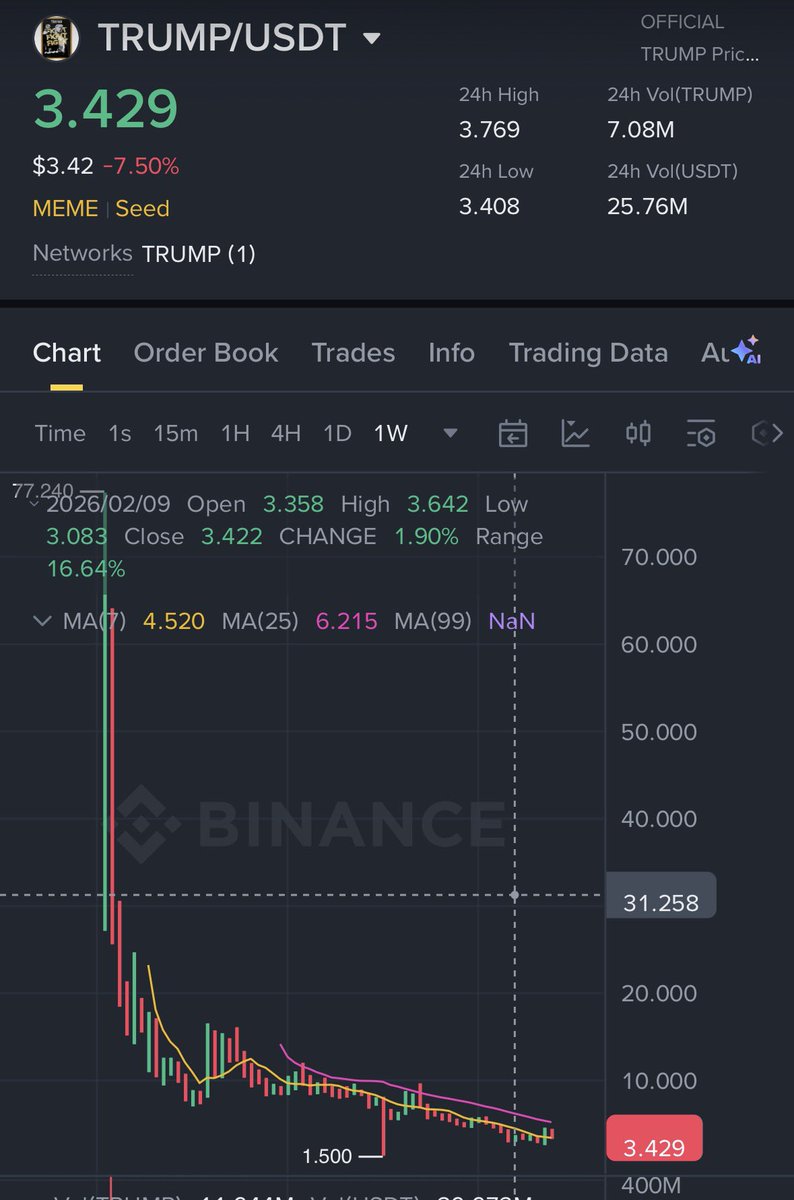The width and height of the screenshot is (794, 1200).
Task: Open the Info tab
Action: (451, 353)
